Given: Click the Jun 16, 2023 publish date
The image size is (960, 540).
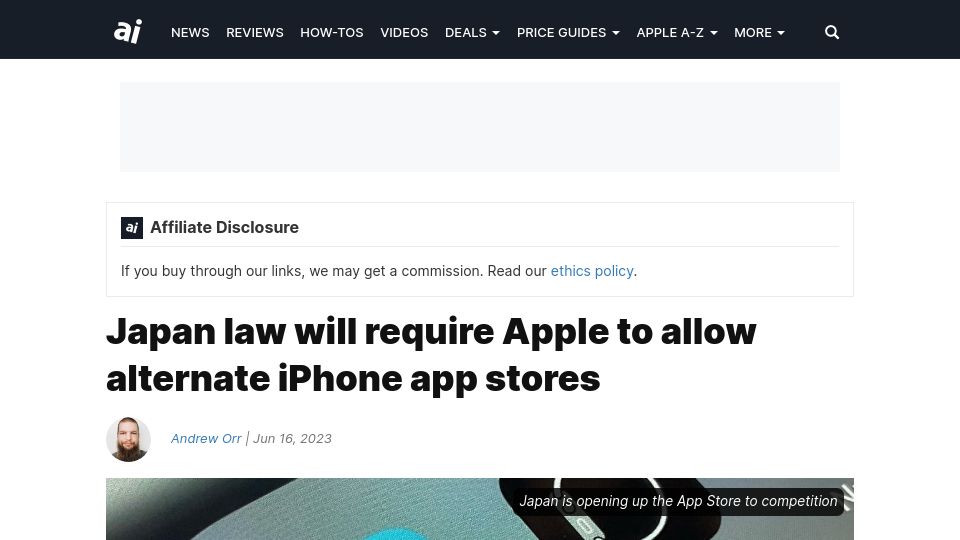Looking at the screenshot, I should (292, 438).
